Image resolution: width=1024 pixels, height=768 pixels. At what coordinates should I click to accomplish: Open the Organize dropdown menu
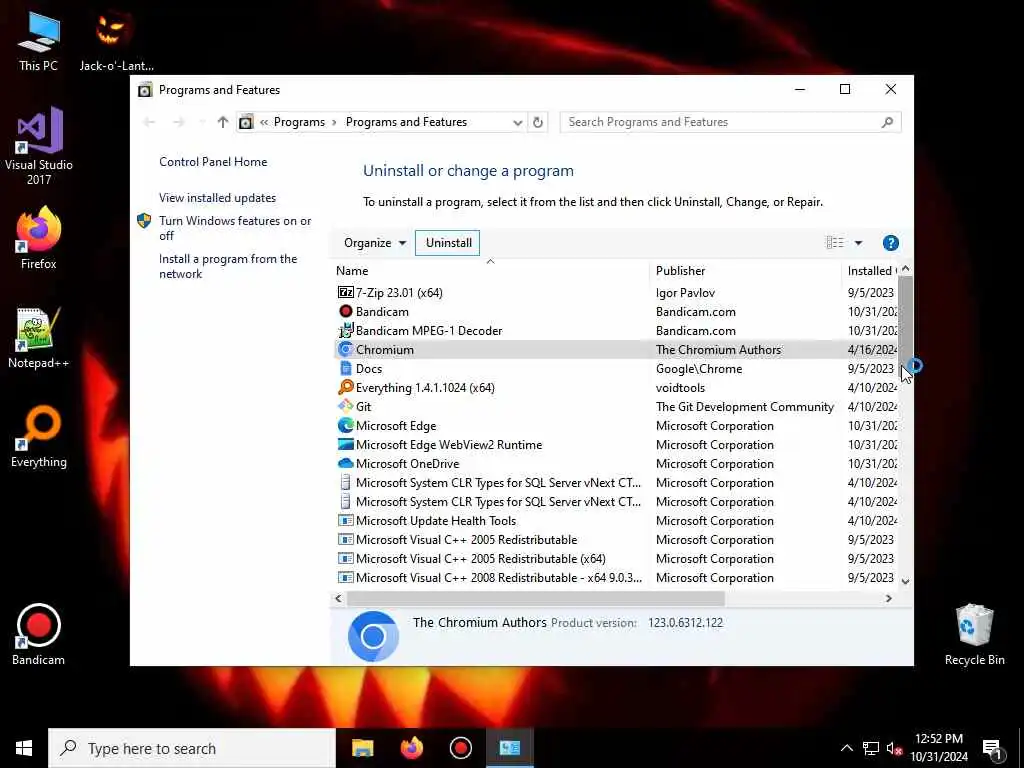pos(375,243)
